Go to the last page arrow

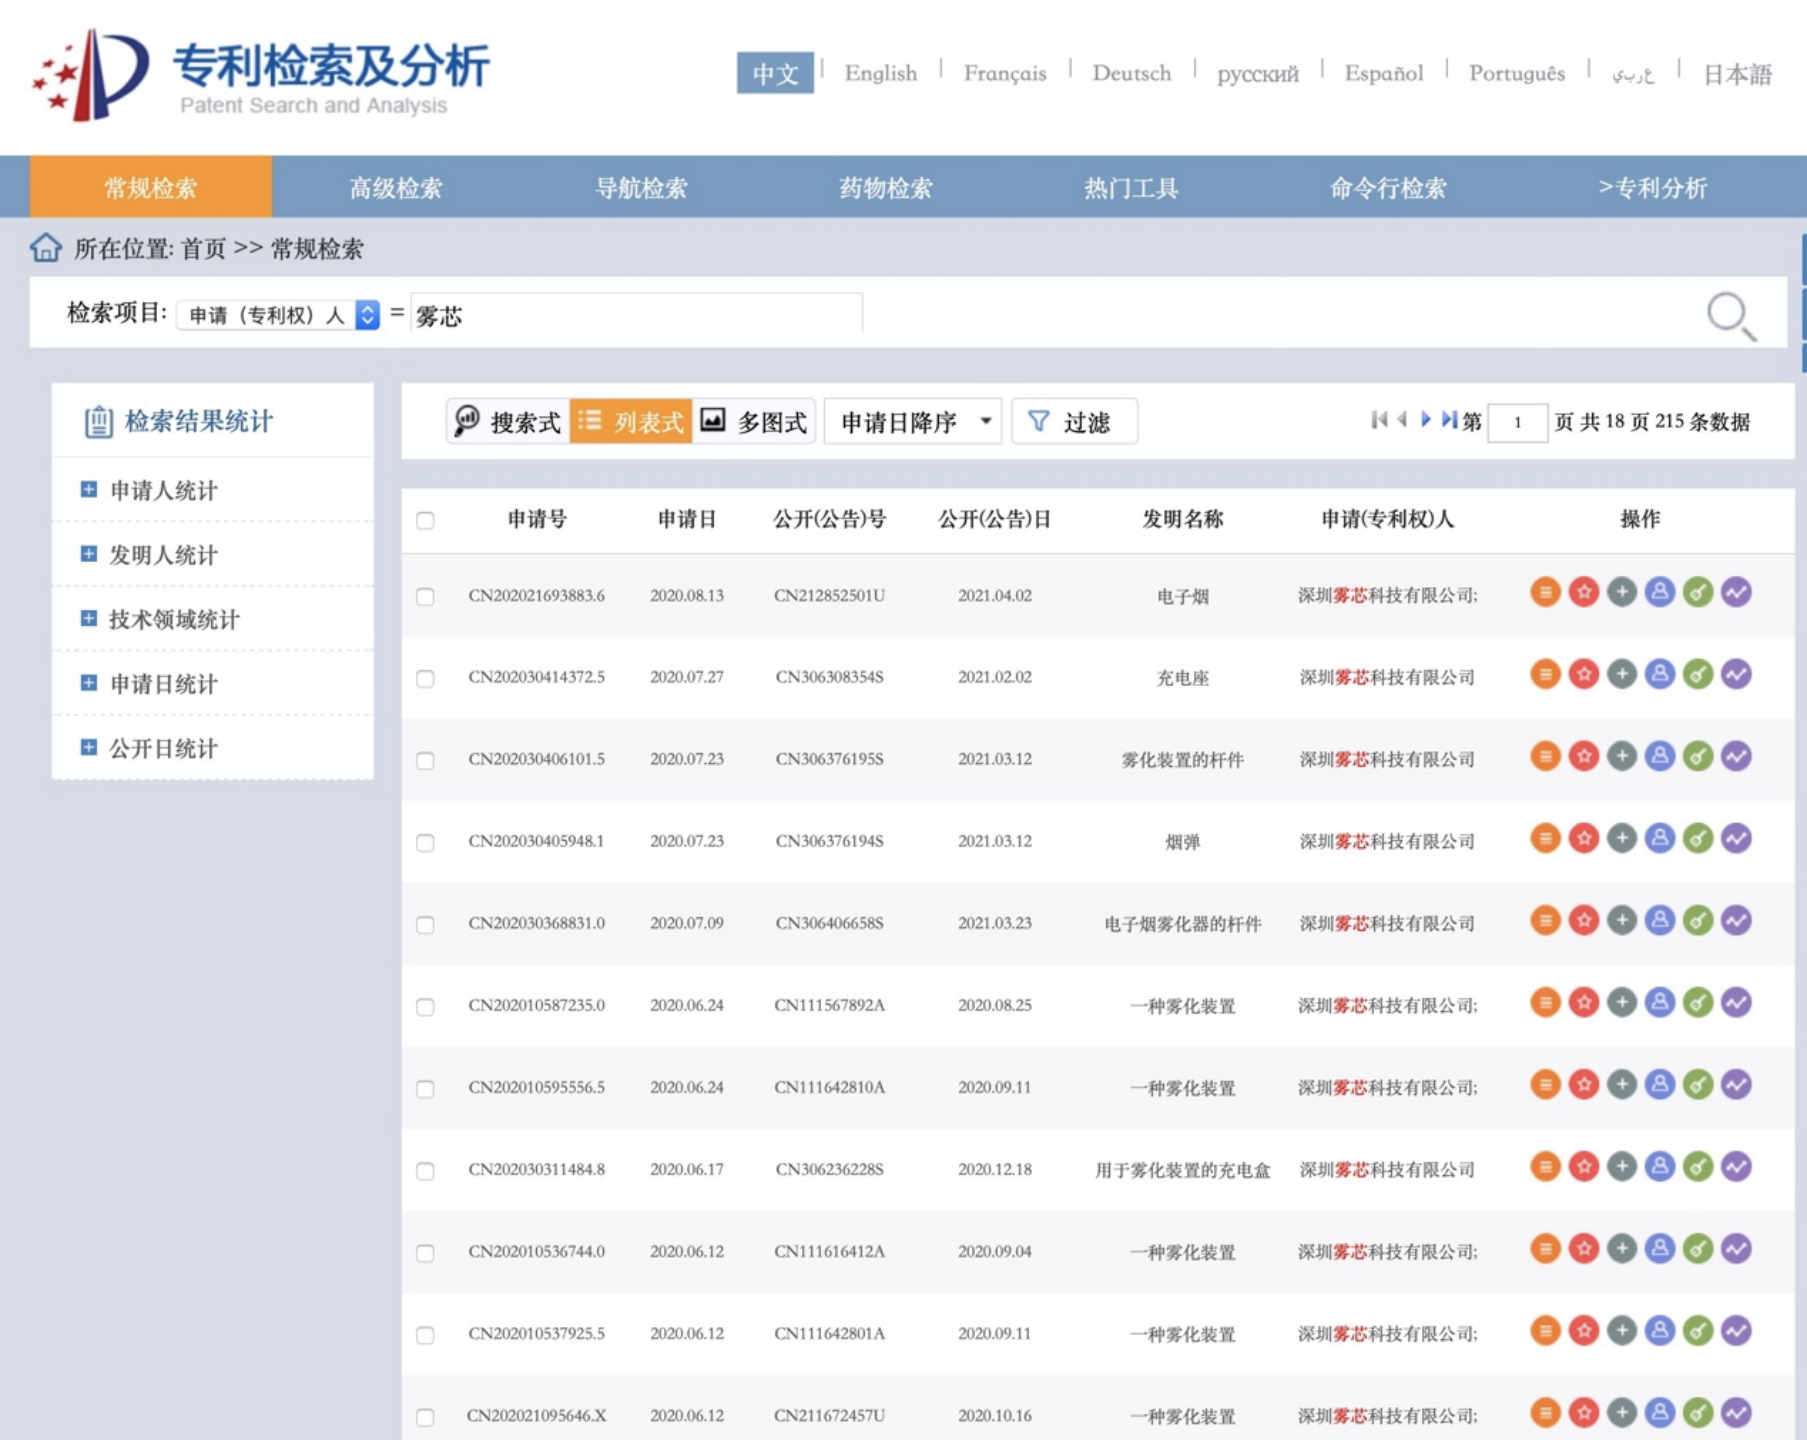[x=1449, y=421]
